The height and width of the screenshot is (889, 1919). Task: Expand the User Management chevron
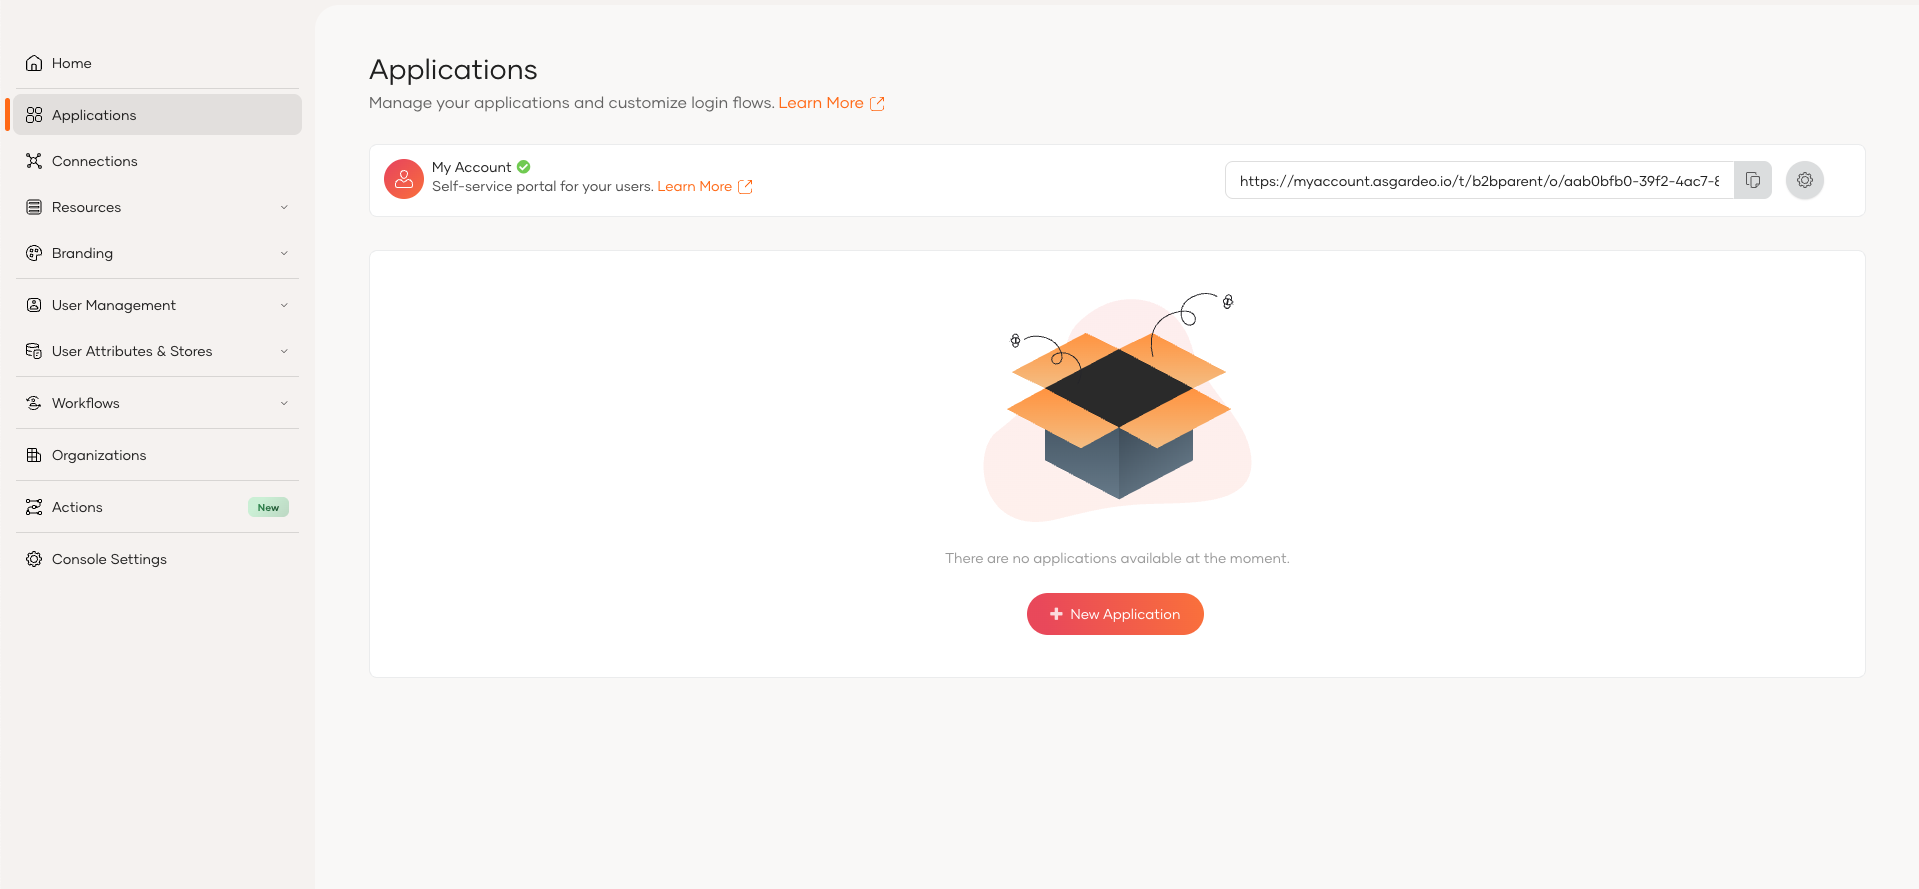pos(284,305)
